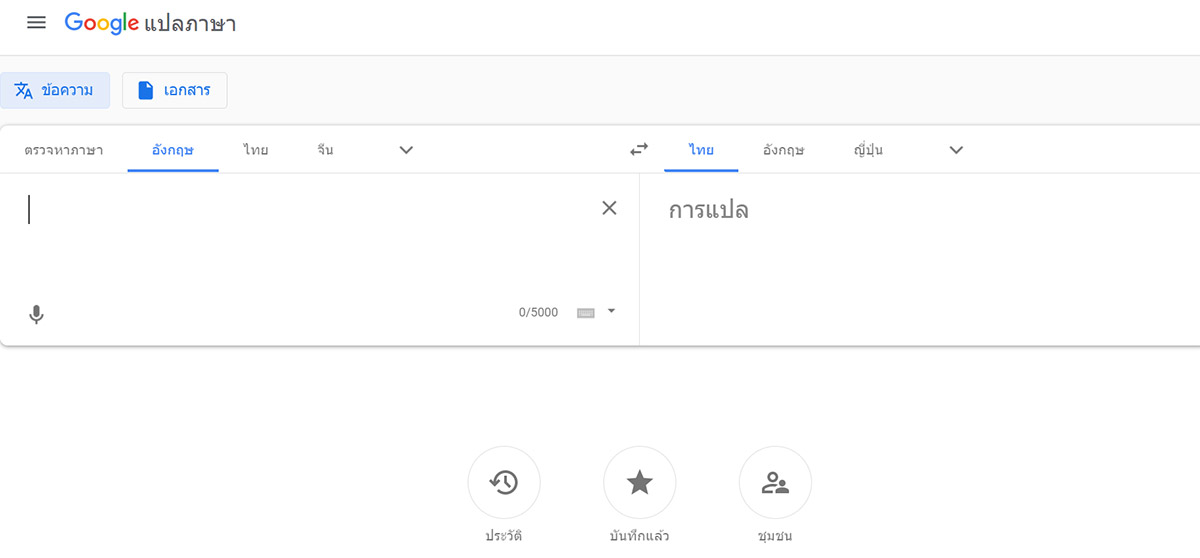Viewport: 1200px width, 558px height.
Task: Choose จีน as source language
Action: (x=325, y=150)
